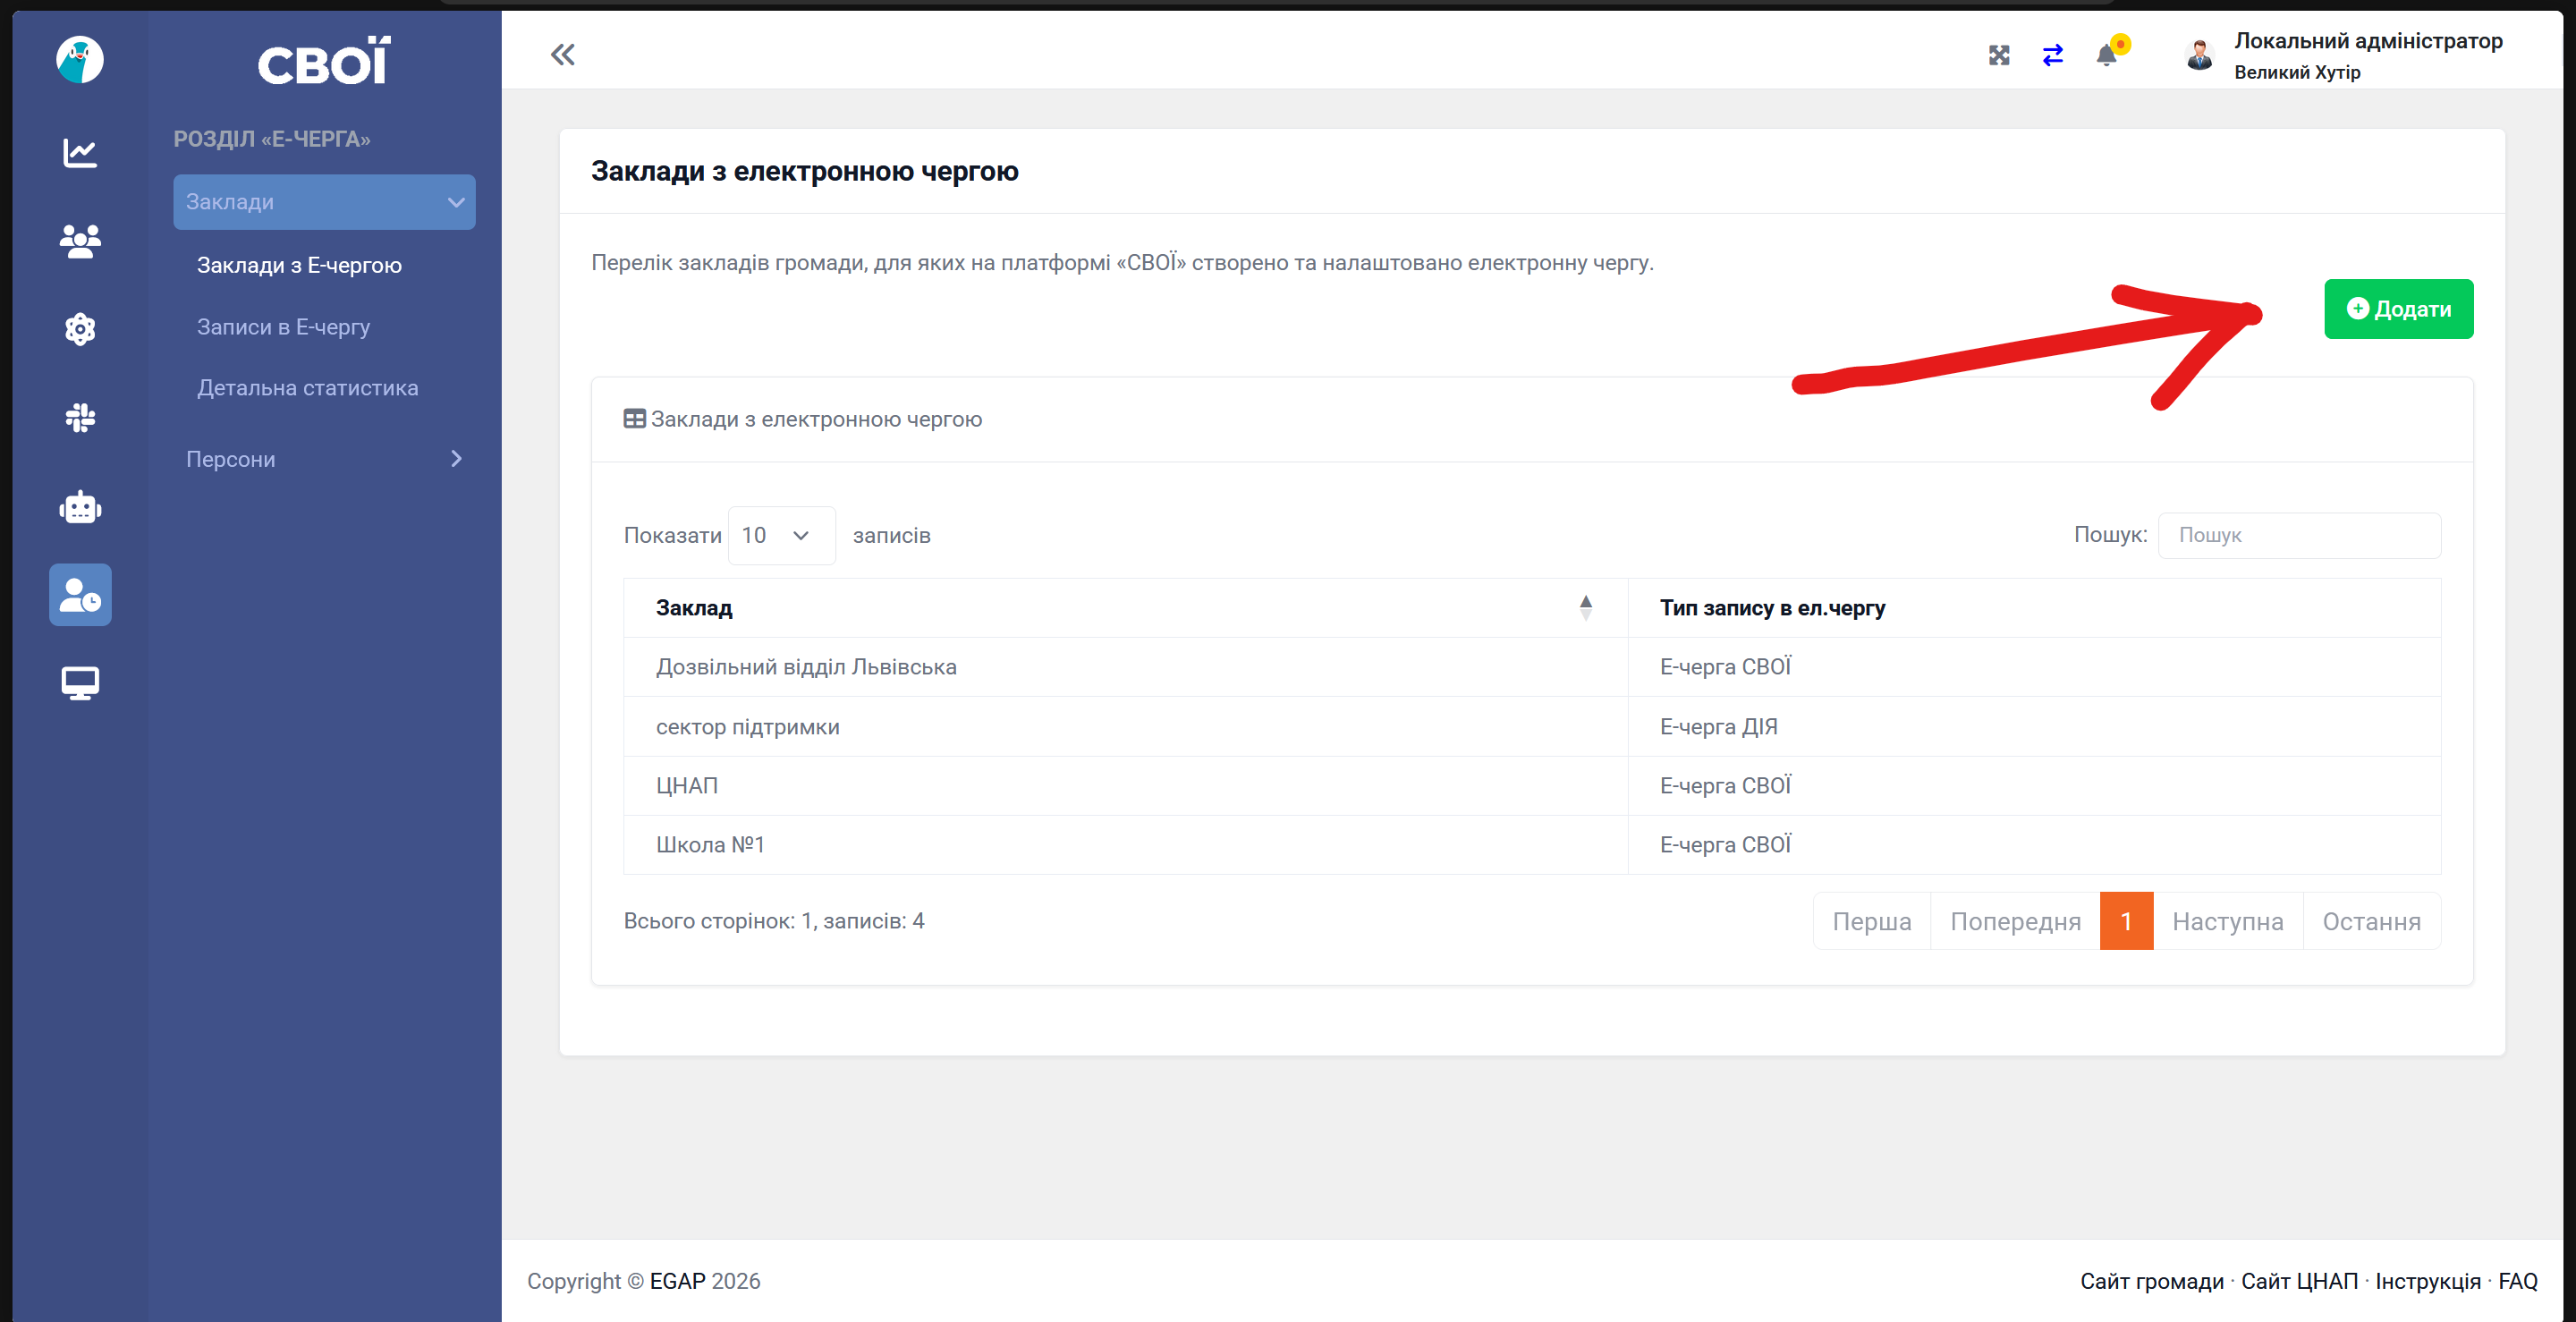The image size is (2576, 1322).
Task: Click the users group sidebar icon
Action: [x=80, y=241]
